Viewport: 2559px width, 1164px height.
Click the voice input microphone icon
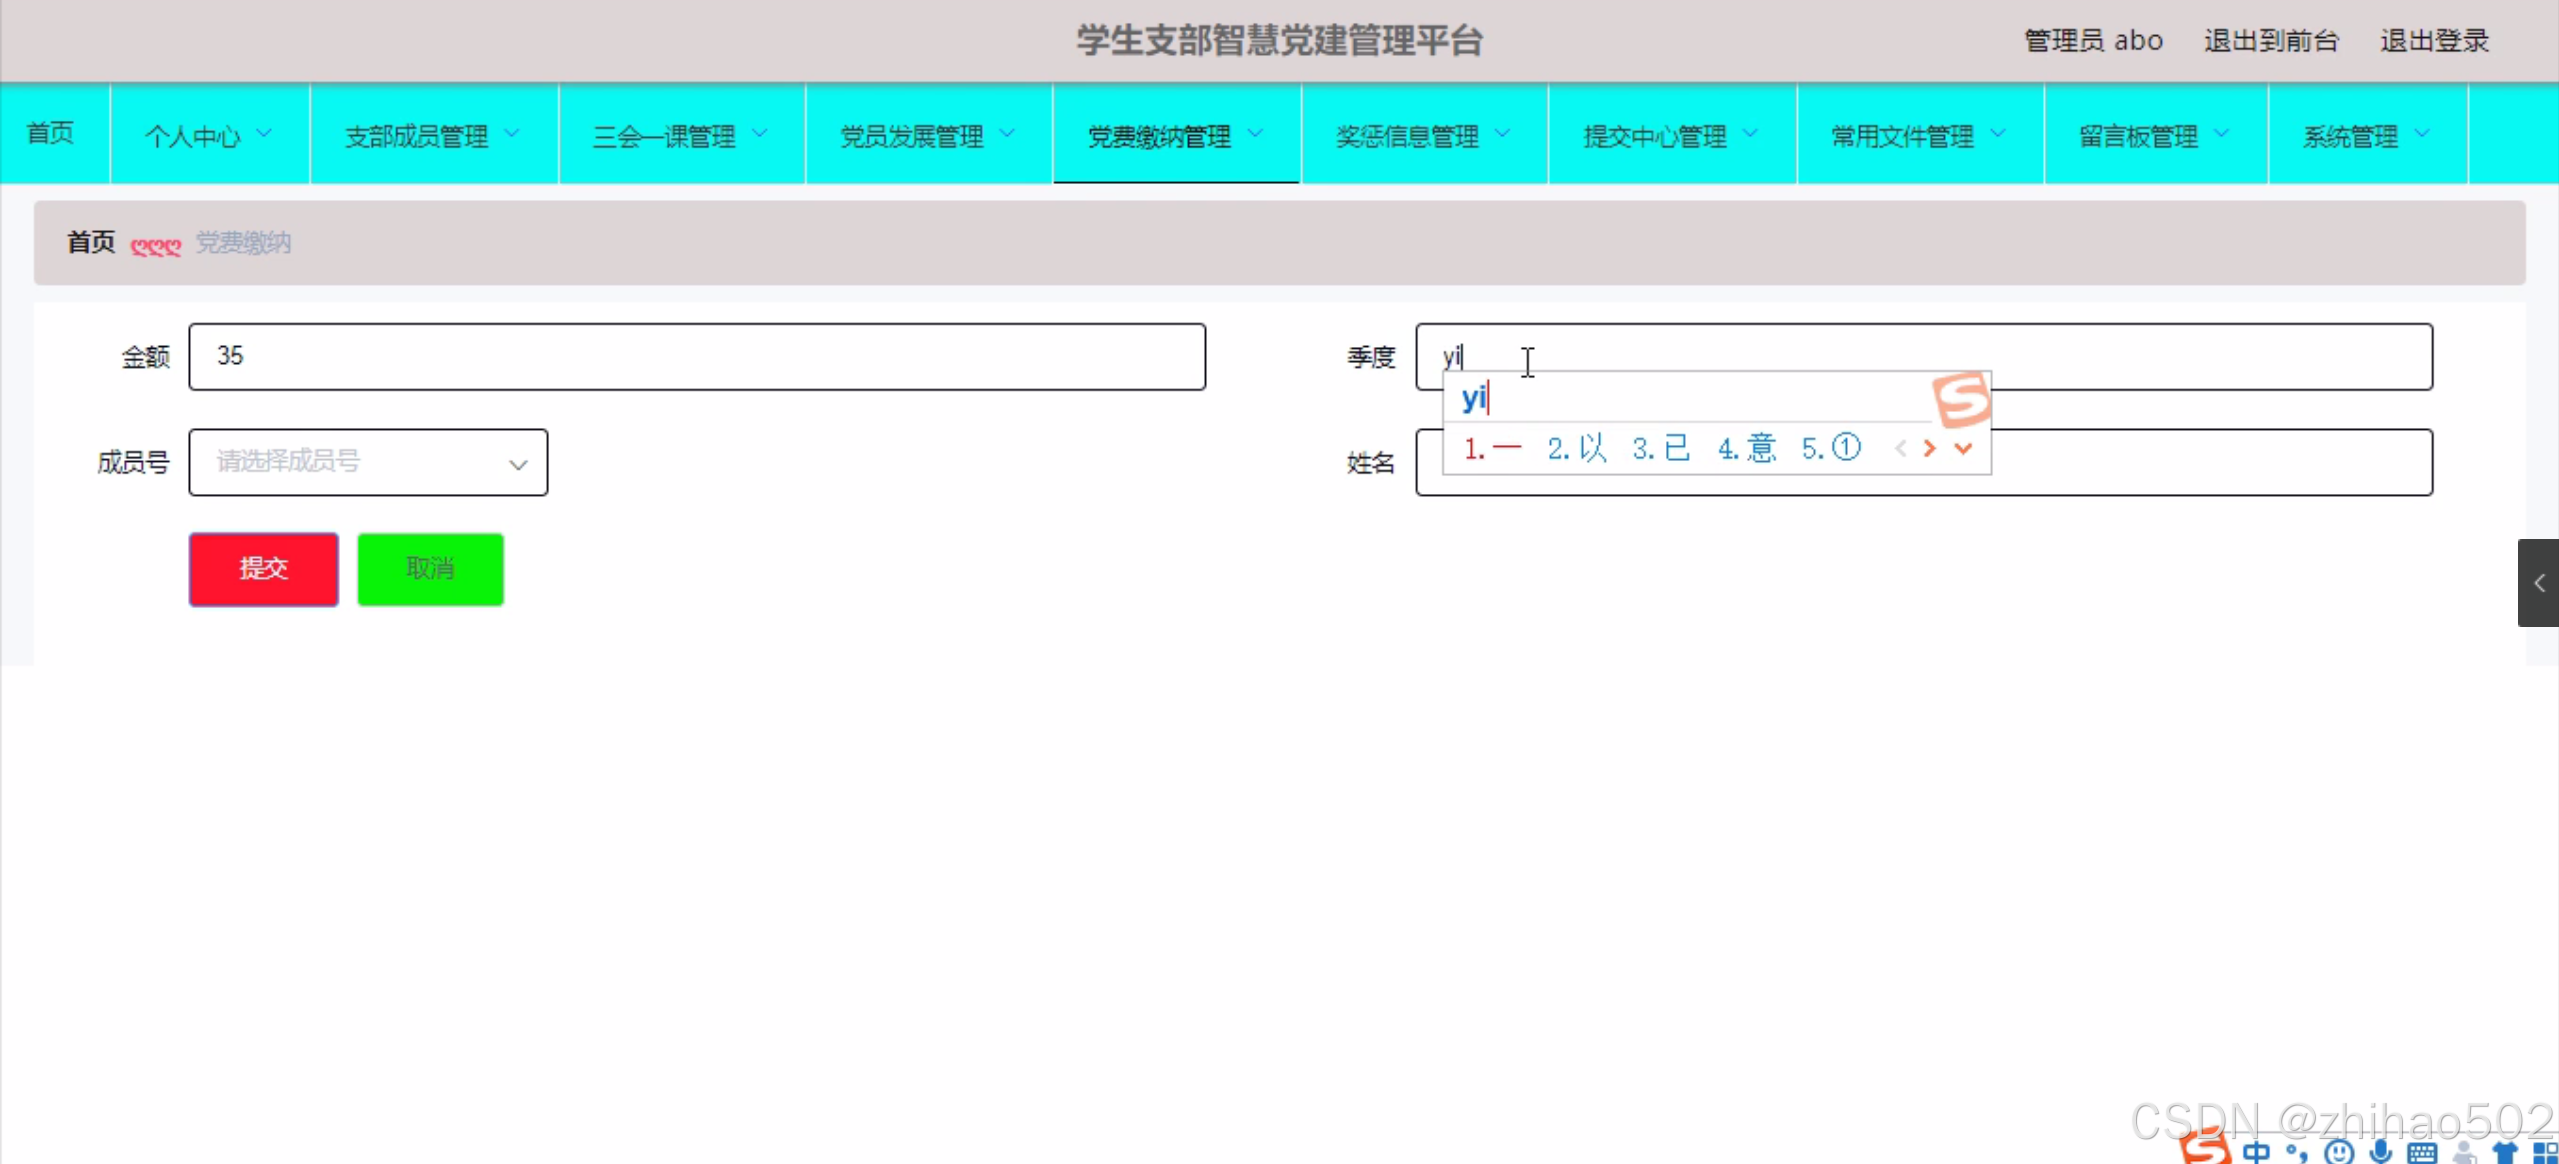tap(2380, 1153)
